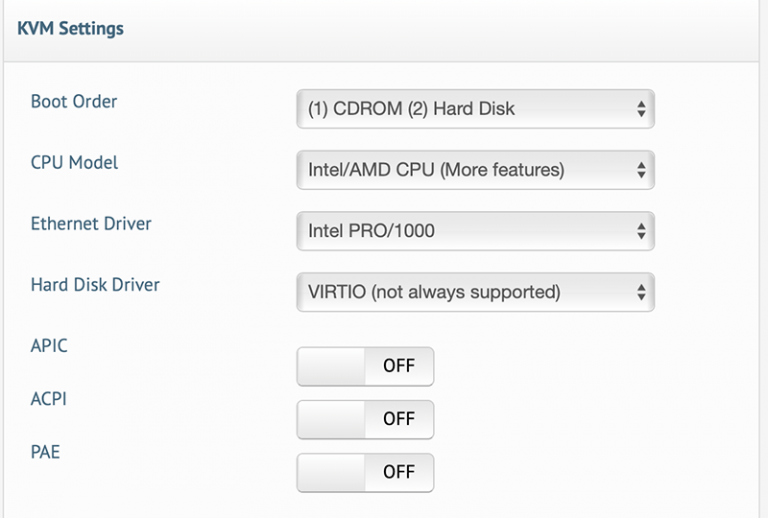Enable the APIC switch
768x518 pixels.
[x=365, y=366]
